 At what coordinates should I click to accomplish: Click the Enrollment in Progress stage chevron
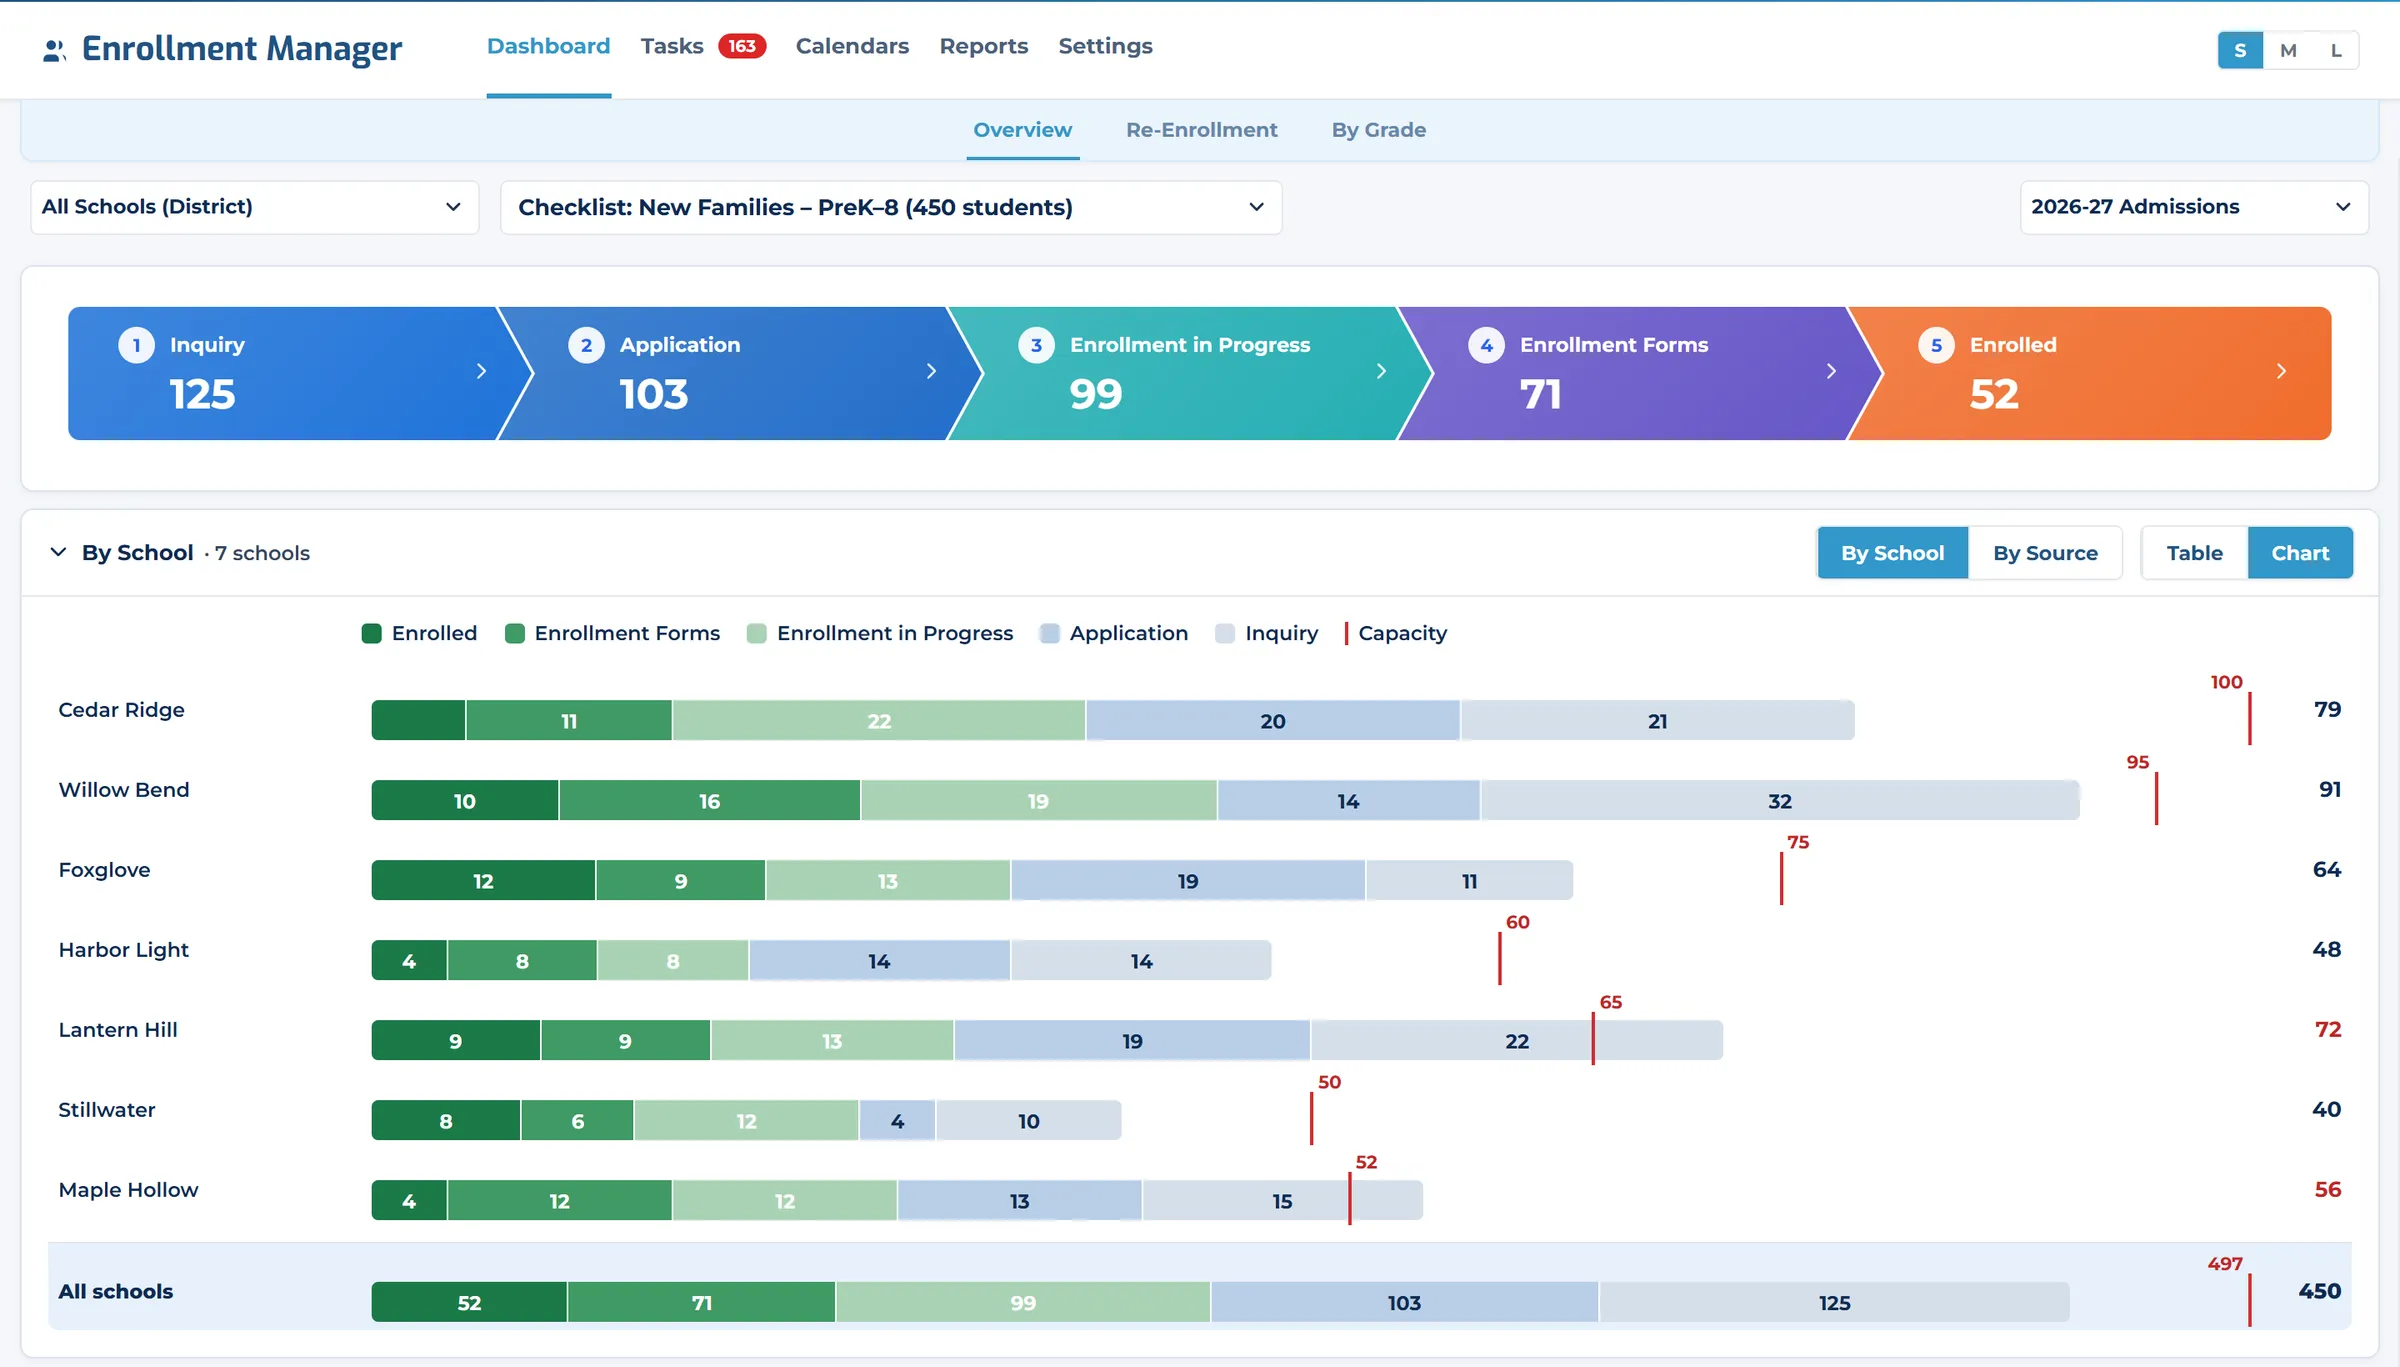point(1381,371)
